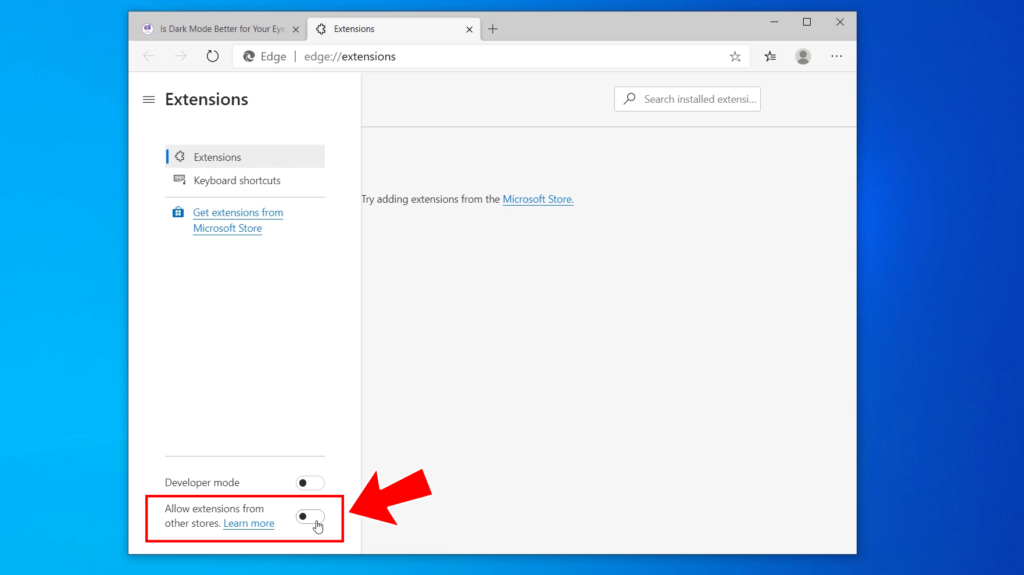Select the Extensions browser tab
The height and width of the screenshot is (575, 1024).
pyautogui.click(x=394, y=29)
